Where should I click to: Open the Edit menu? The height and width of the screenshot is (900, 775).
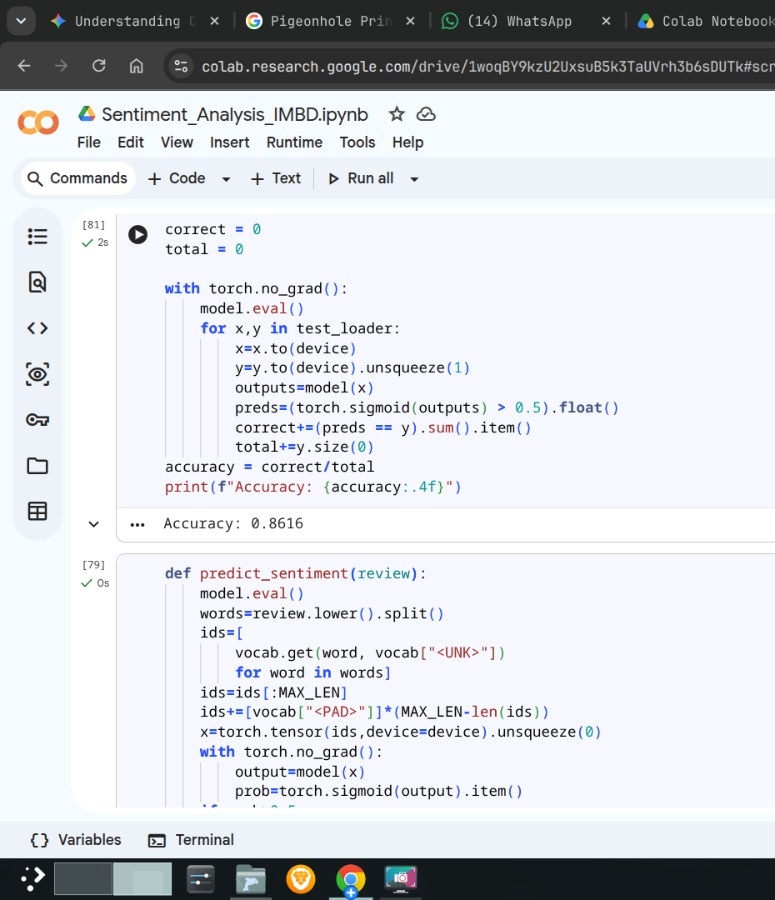tap(130, 142)
